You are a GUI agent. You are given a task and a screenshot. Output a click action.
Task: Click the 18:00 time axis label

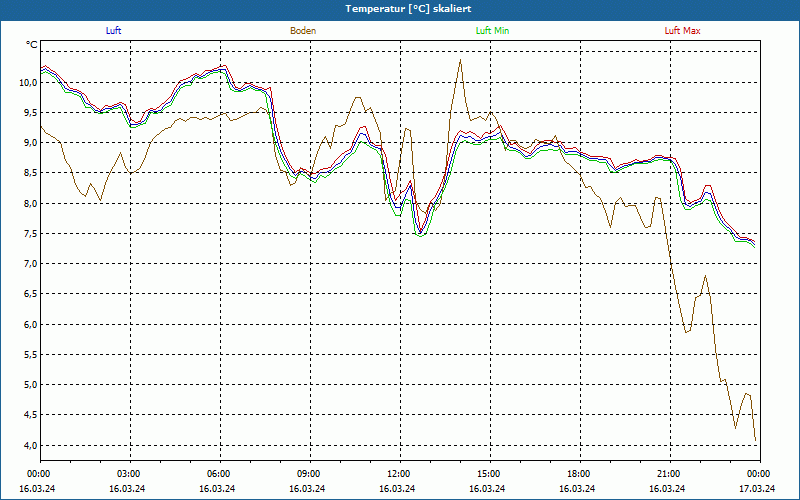coord(580,474)
